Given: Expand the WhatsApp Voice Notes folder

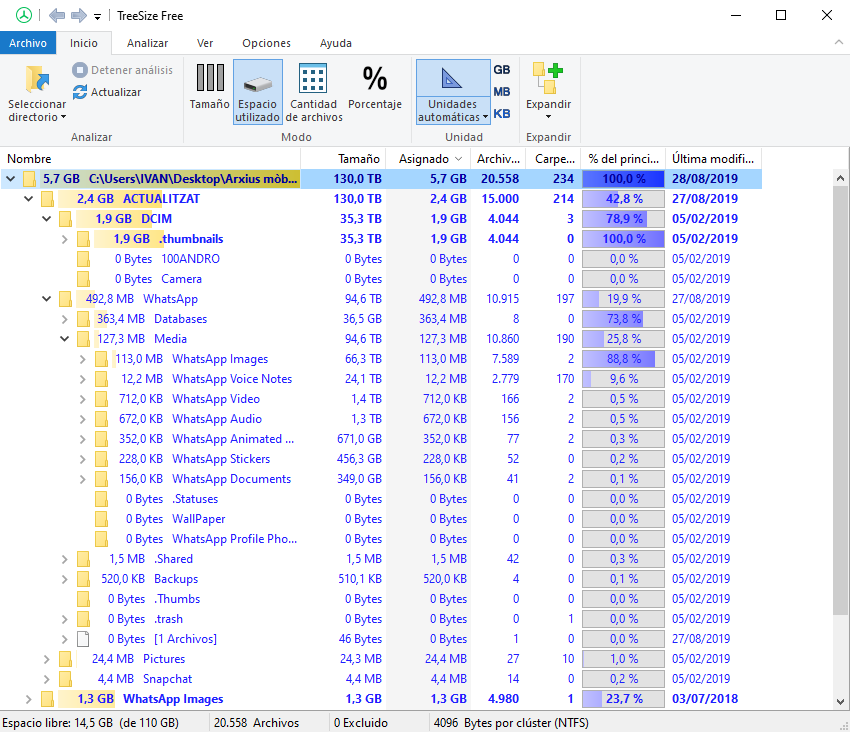Looking at the screenshot, I should click(82, 379).
